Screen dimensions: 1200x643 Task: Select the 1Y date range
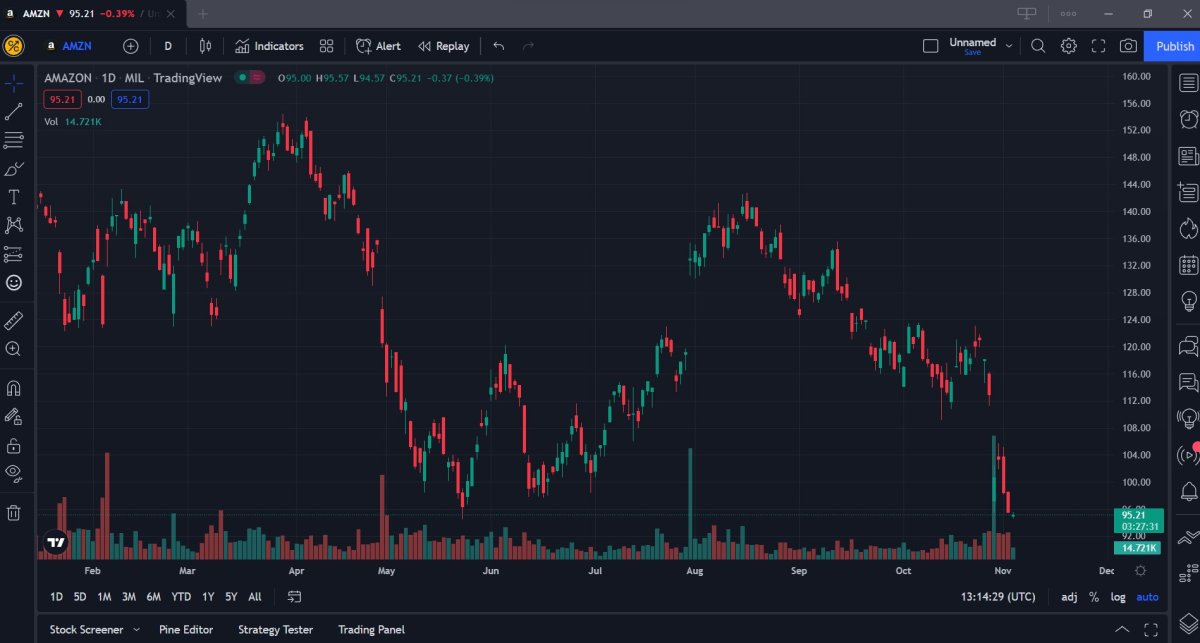point(208,597)
